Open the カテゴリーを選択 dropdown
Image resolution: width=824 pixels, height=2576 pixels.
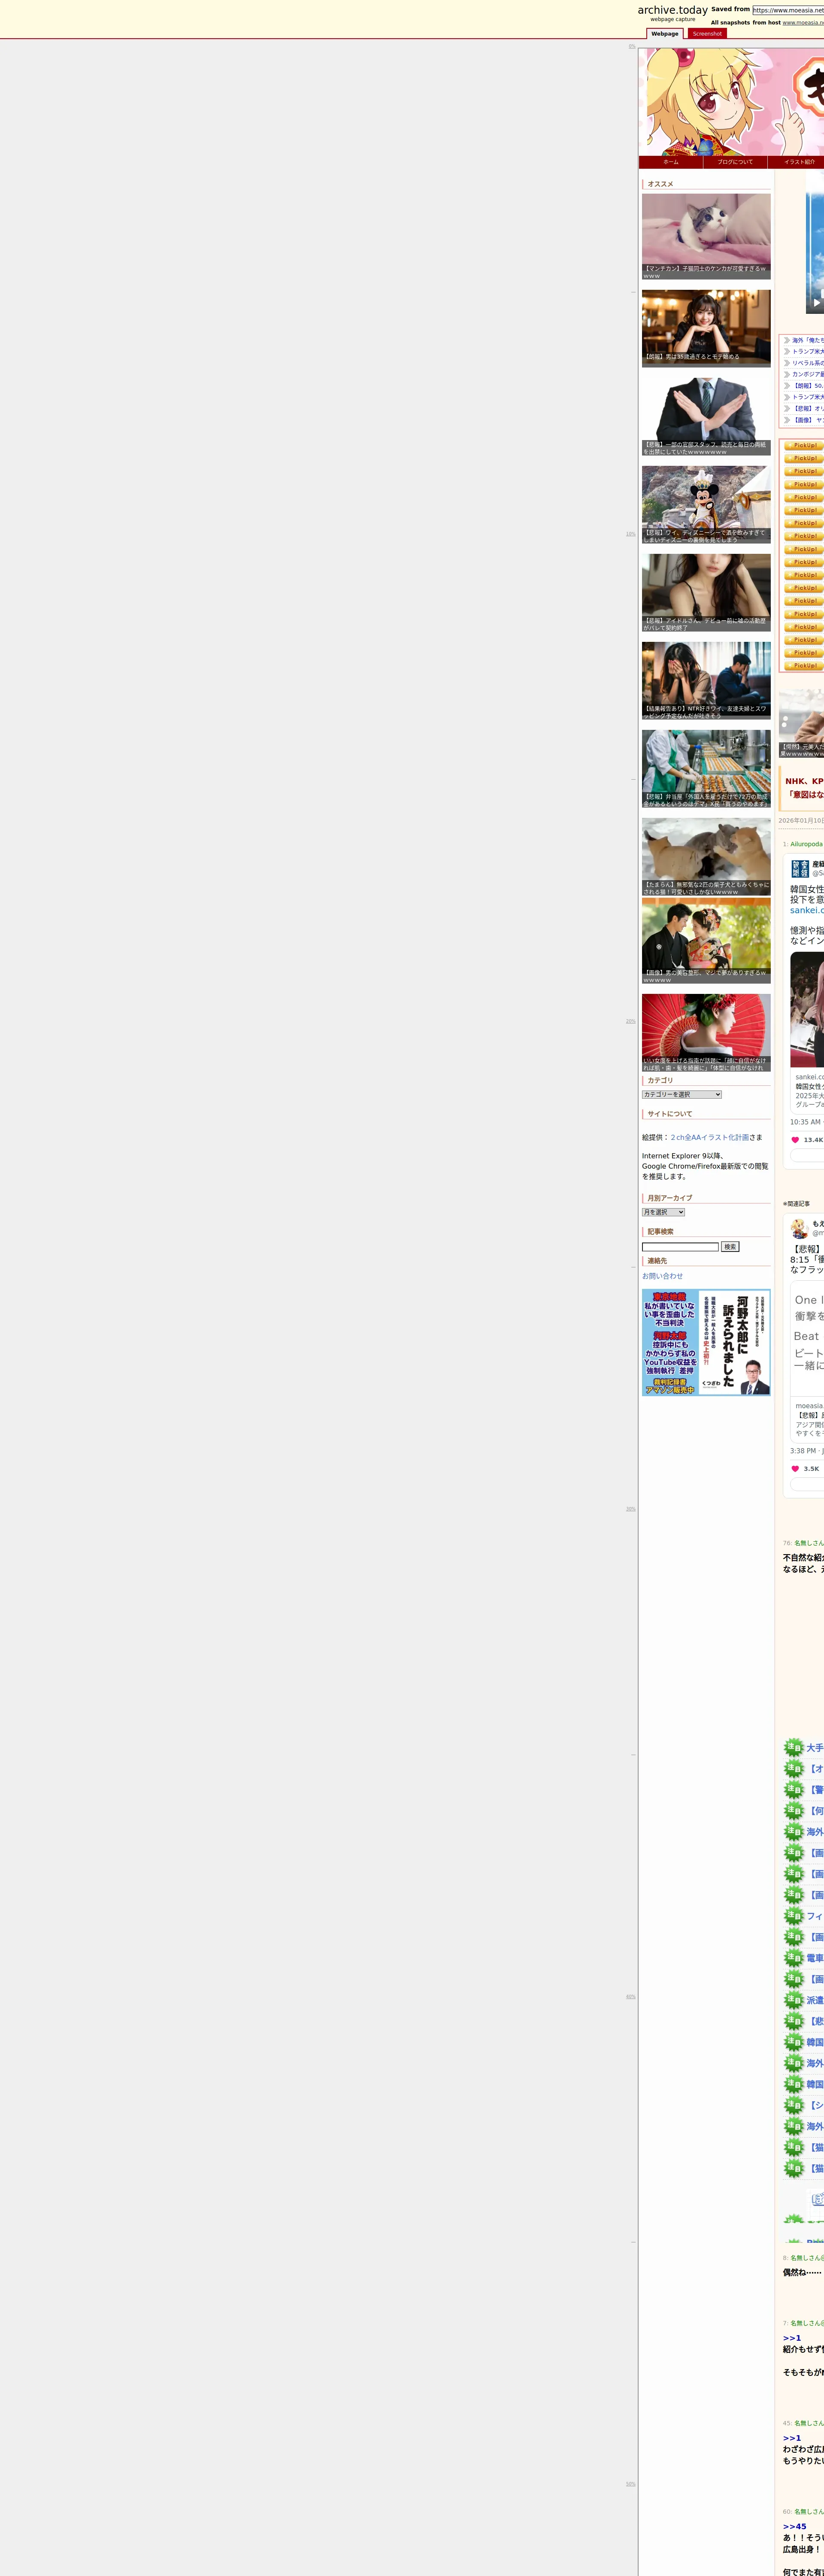681,1094
